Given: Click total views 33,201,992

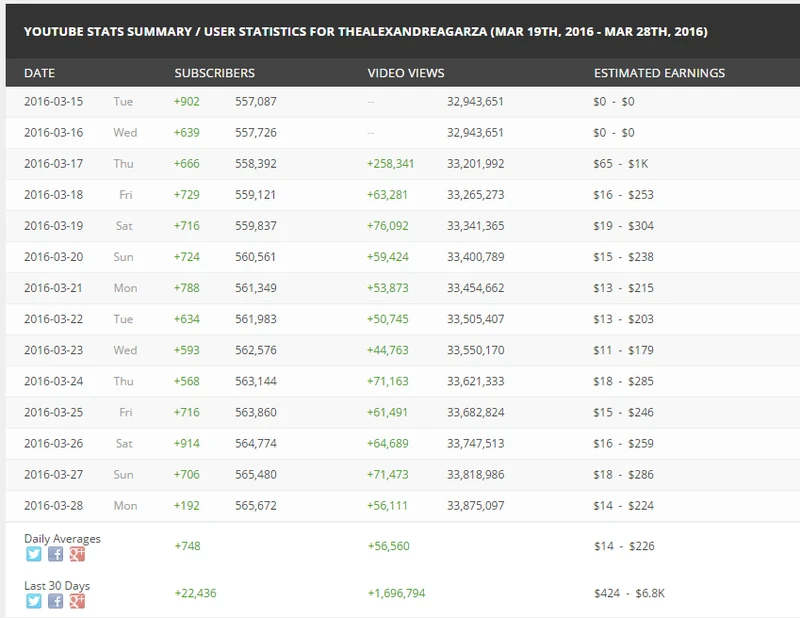Looking at the screenshot, I should [x=476, y=164].
